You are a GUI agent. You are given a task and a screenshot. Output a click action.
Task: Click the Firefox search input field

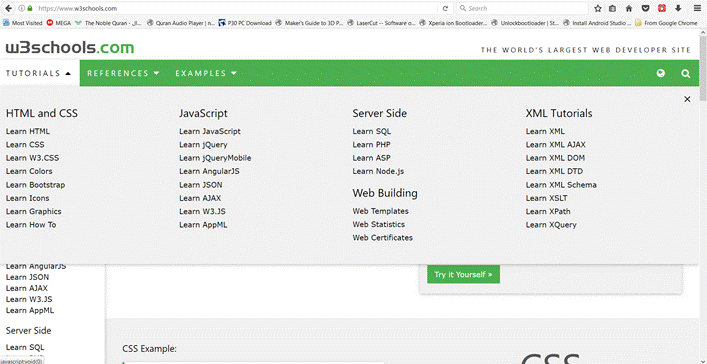point(522,8)
